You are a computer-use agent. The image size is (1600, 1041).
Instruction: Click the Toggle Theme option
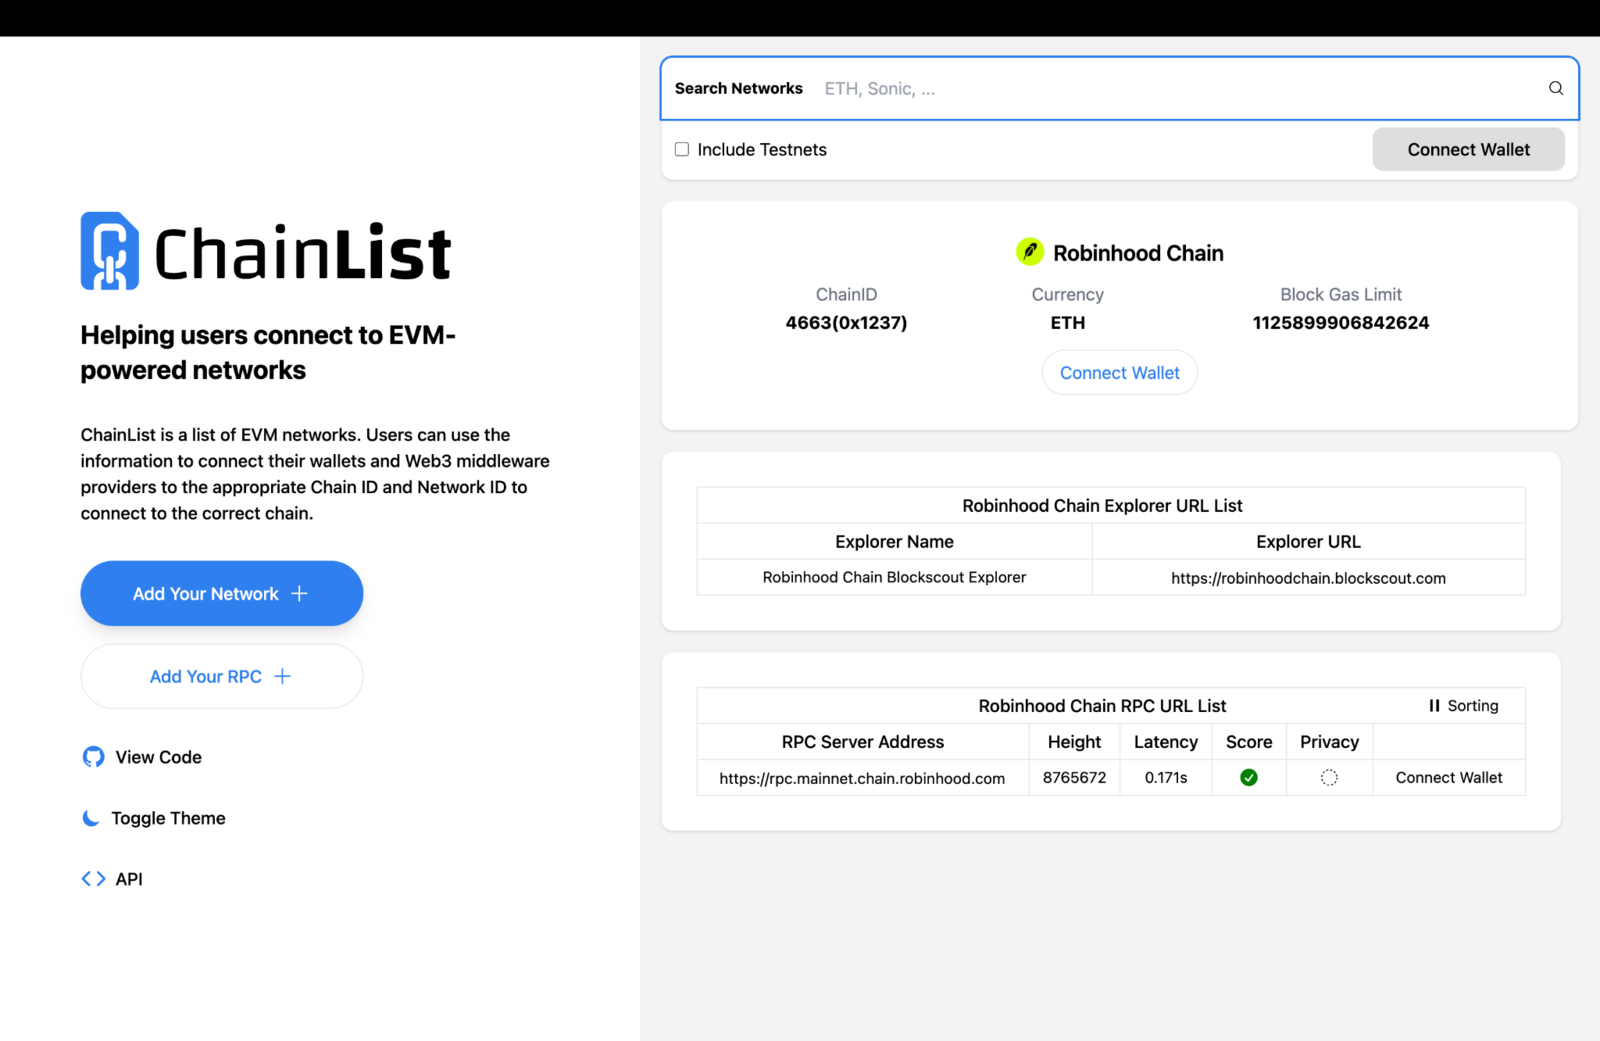click(x=154, y=818)
